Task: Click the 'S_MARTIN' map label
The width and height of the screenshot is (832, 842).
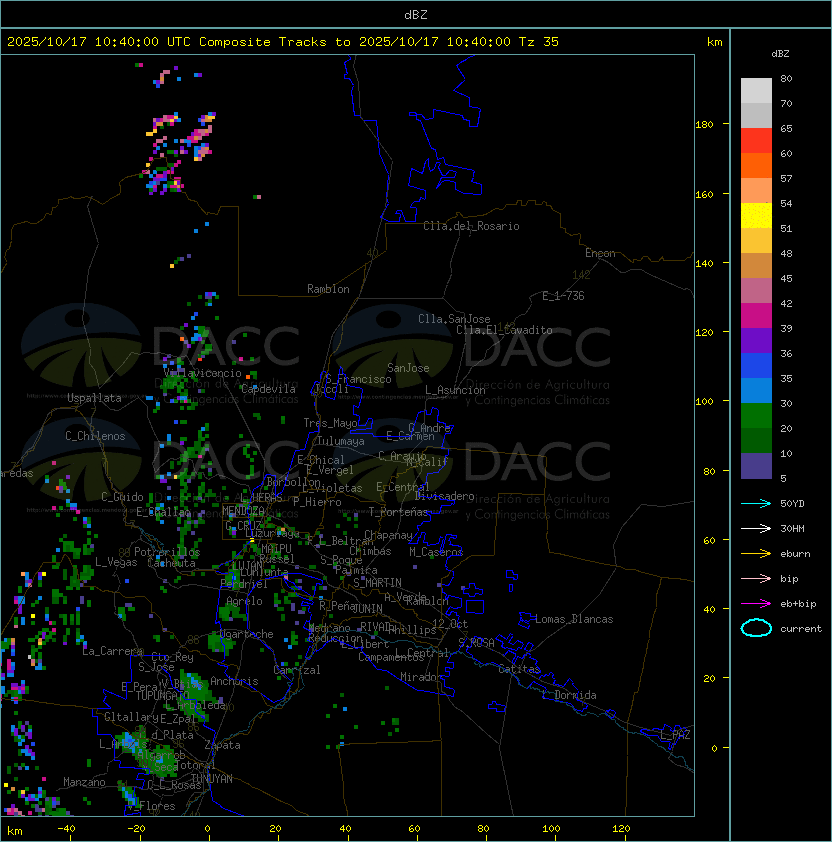Action: [377, 583]
